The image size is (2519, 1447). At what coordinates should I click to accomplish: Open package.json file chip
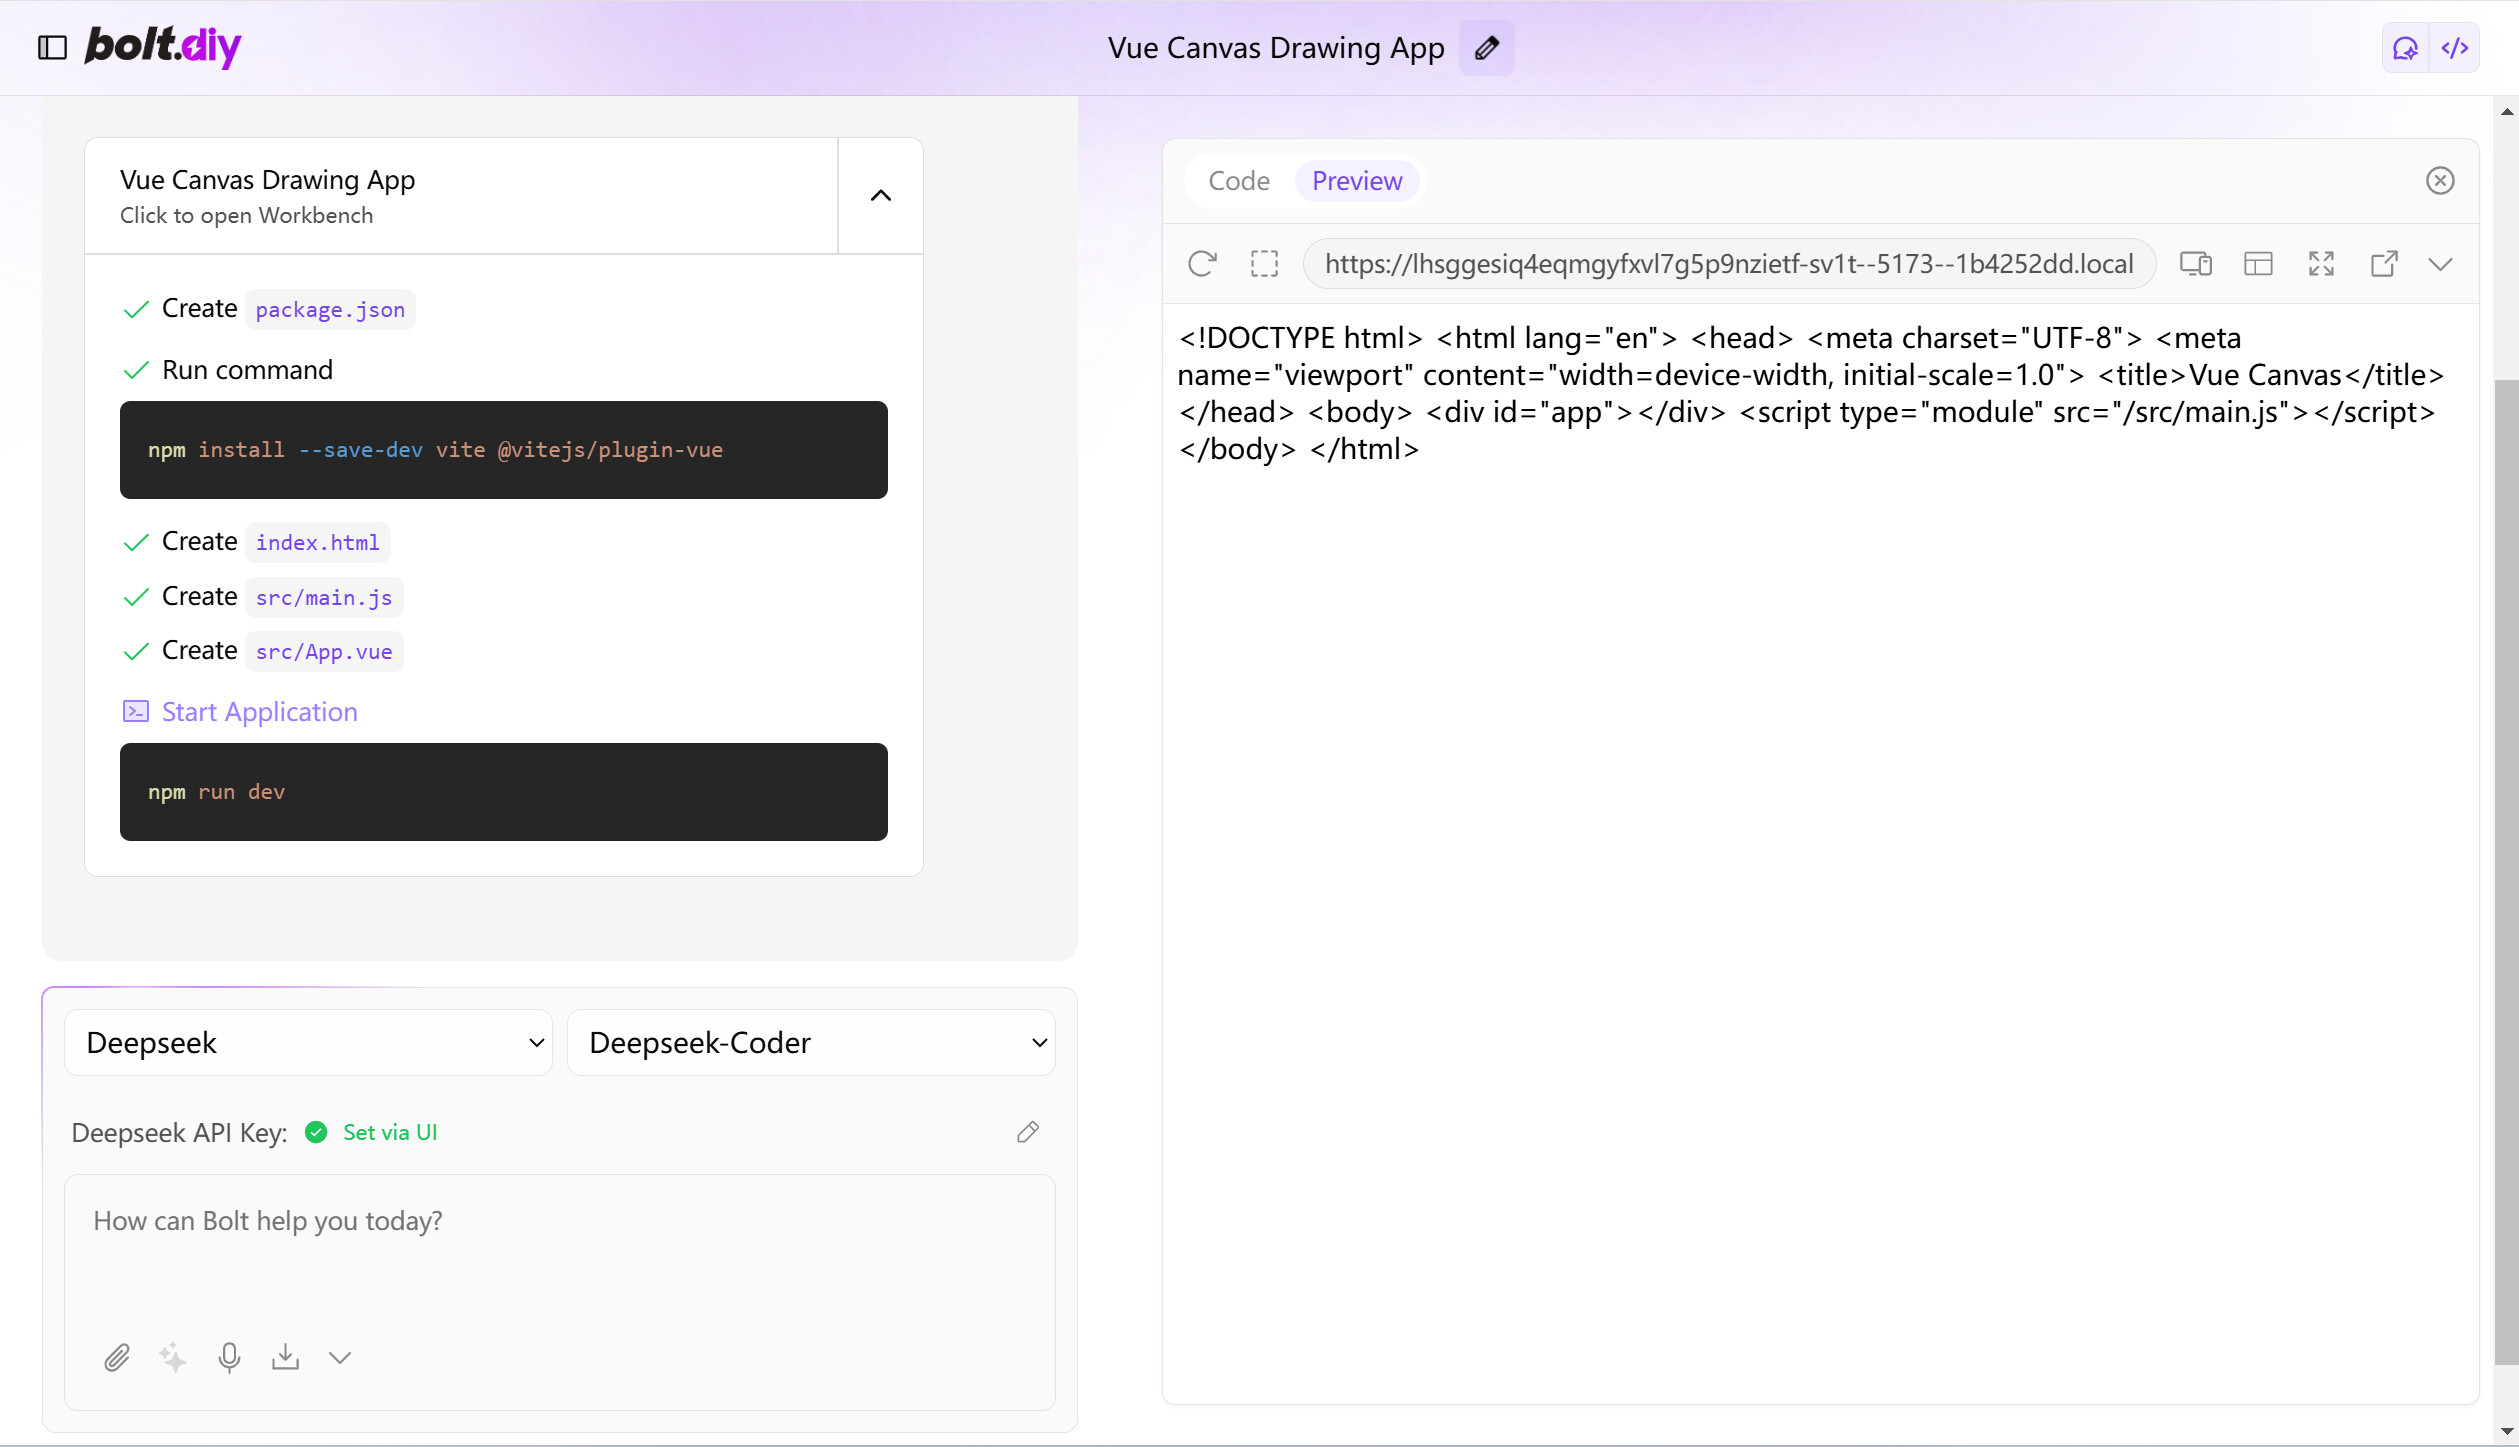click(330, 310)
